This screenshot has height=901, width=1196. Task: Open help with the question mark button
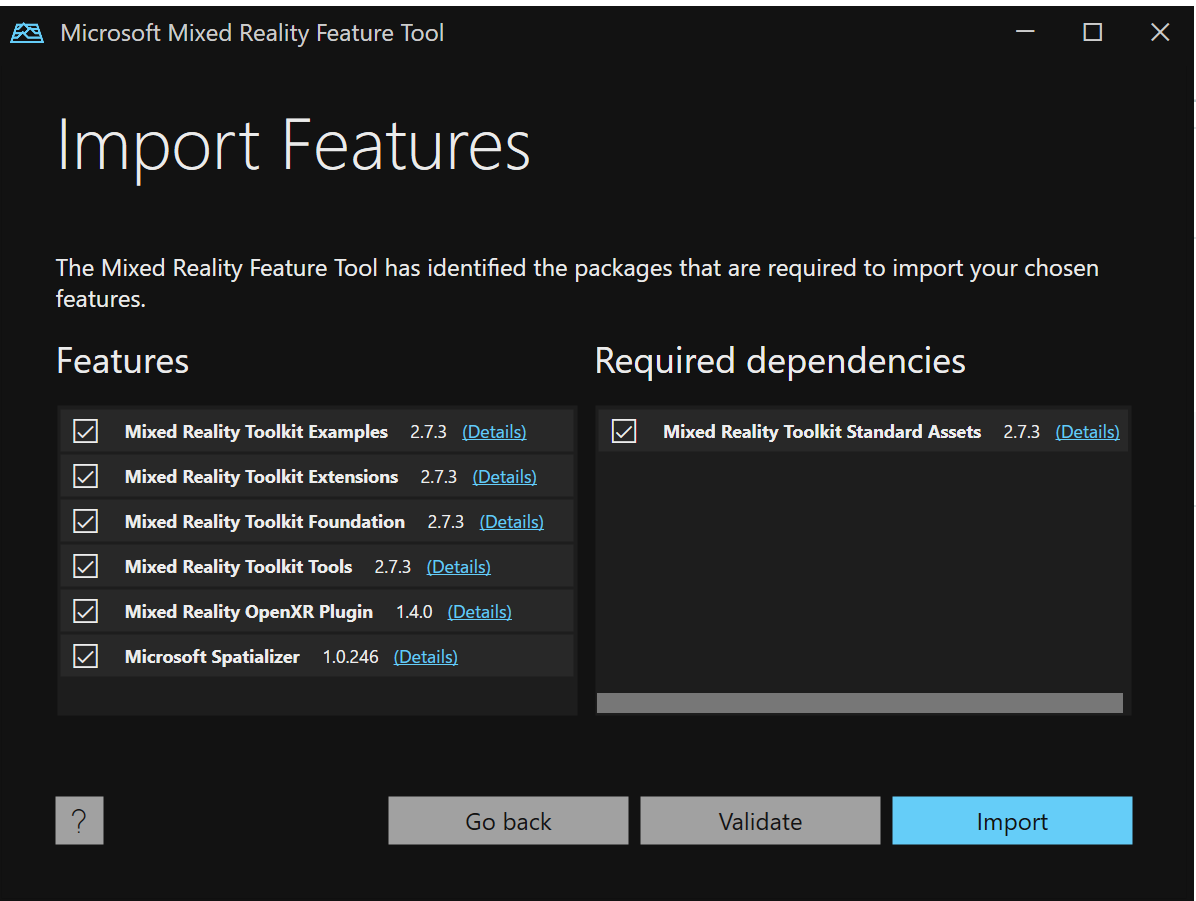coord(79,821)
